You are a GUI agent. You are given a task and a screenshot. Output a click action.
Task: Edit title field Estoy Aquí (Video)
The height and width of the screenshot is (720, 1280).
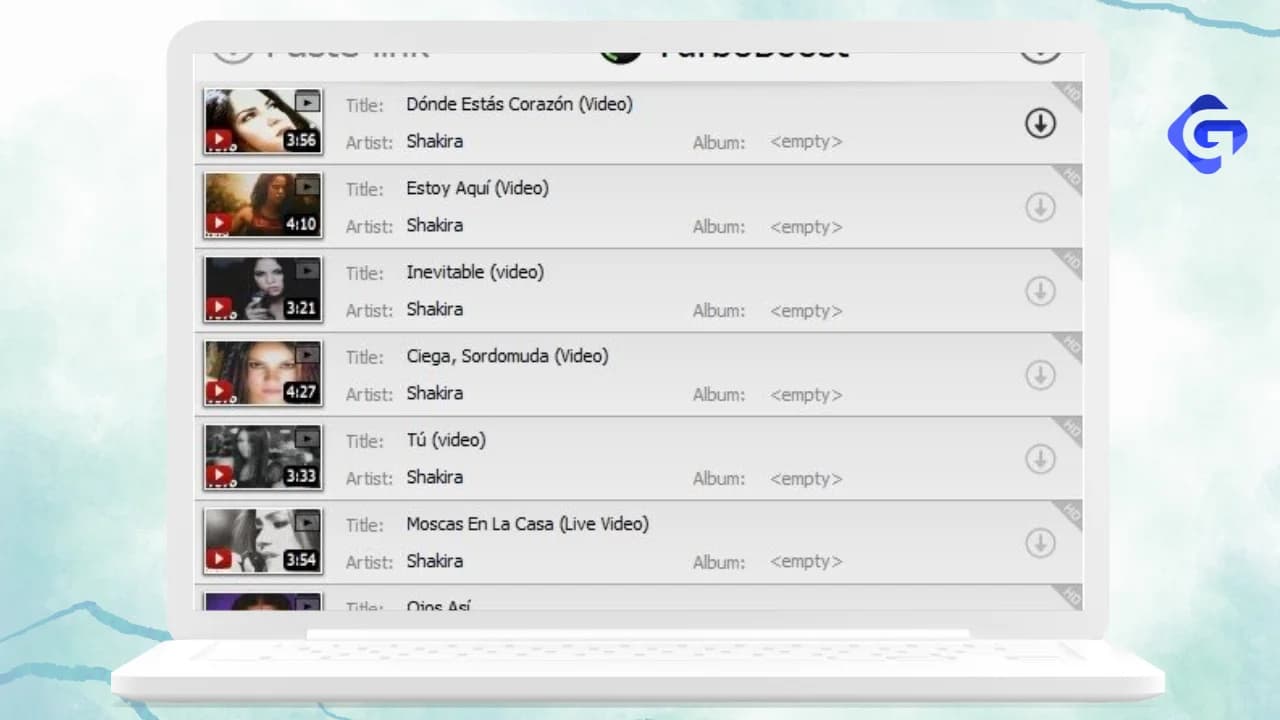click(x=477, y=188)
